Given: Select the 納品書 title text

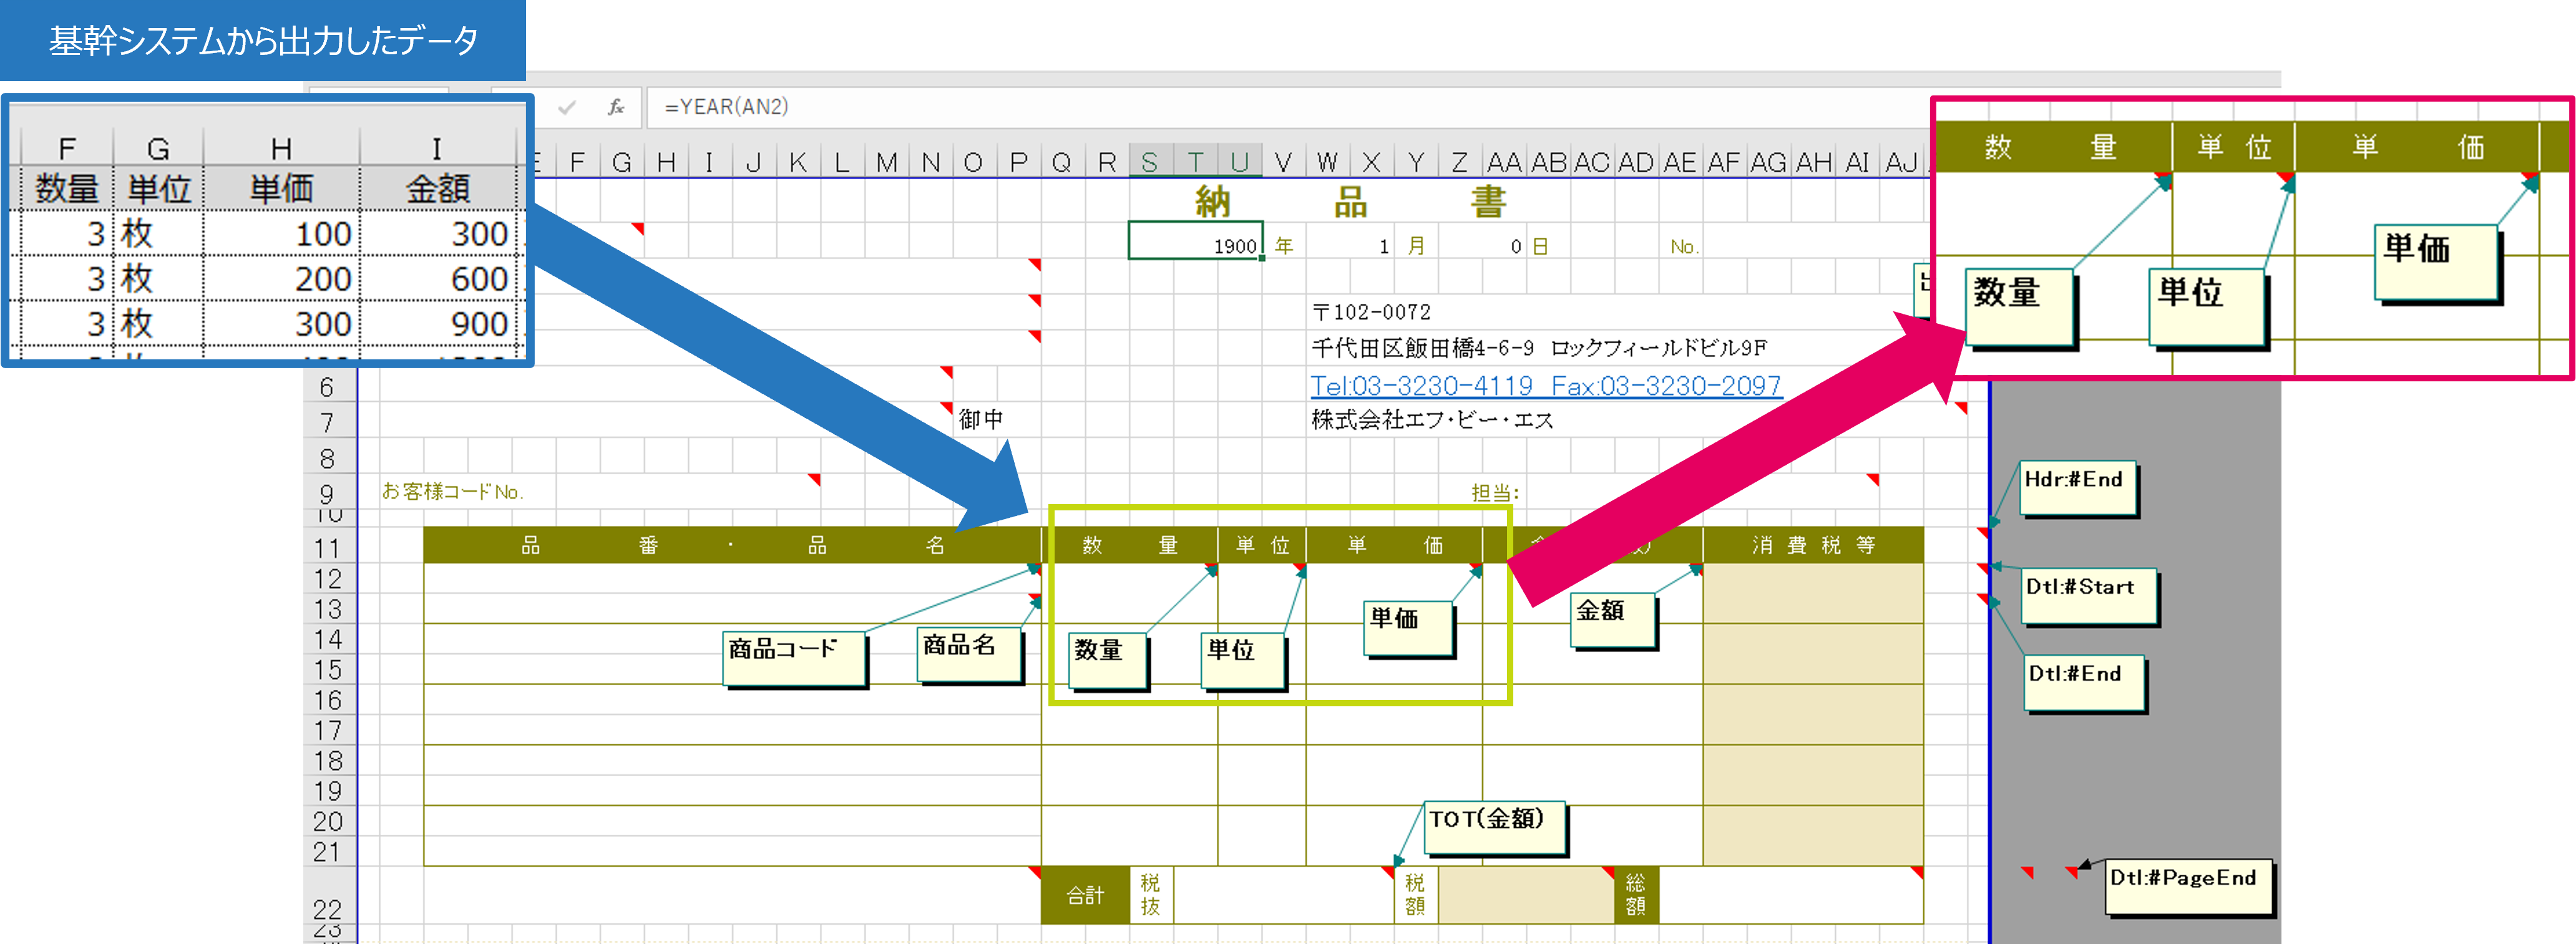Looking at the screenshot, I should 1350,203.
